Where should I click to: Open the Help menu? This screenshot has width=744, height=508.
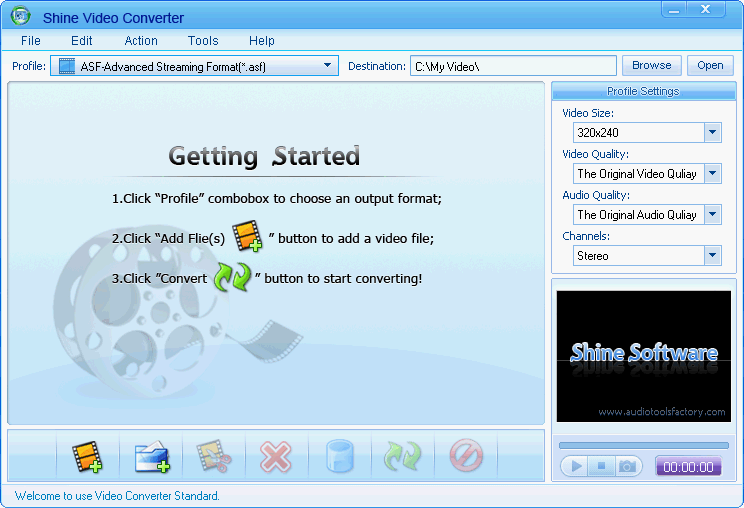[x=262, y=41]
